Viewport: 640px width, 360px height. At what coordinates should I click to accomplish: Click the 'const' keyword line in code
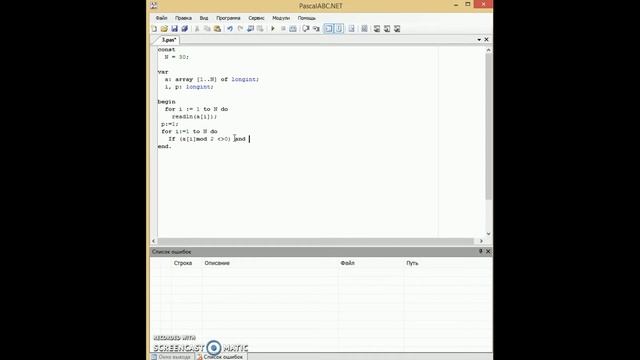[167, 50]
